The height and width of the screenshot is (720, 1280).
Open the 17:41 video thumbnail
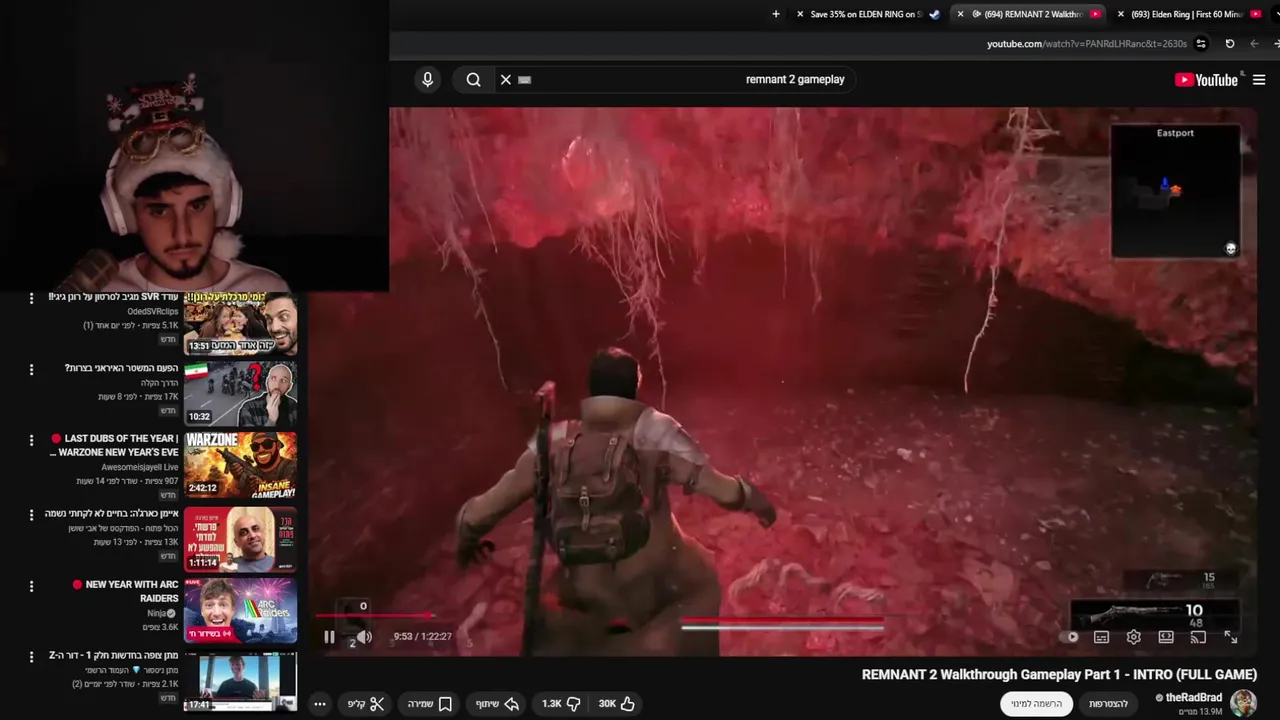[x=240, y=682]
